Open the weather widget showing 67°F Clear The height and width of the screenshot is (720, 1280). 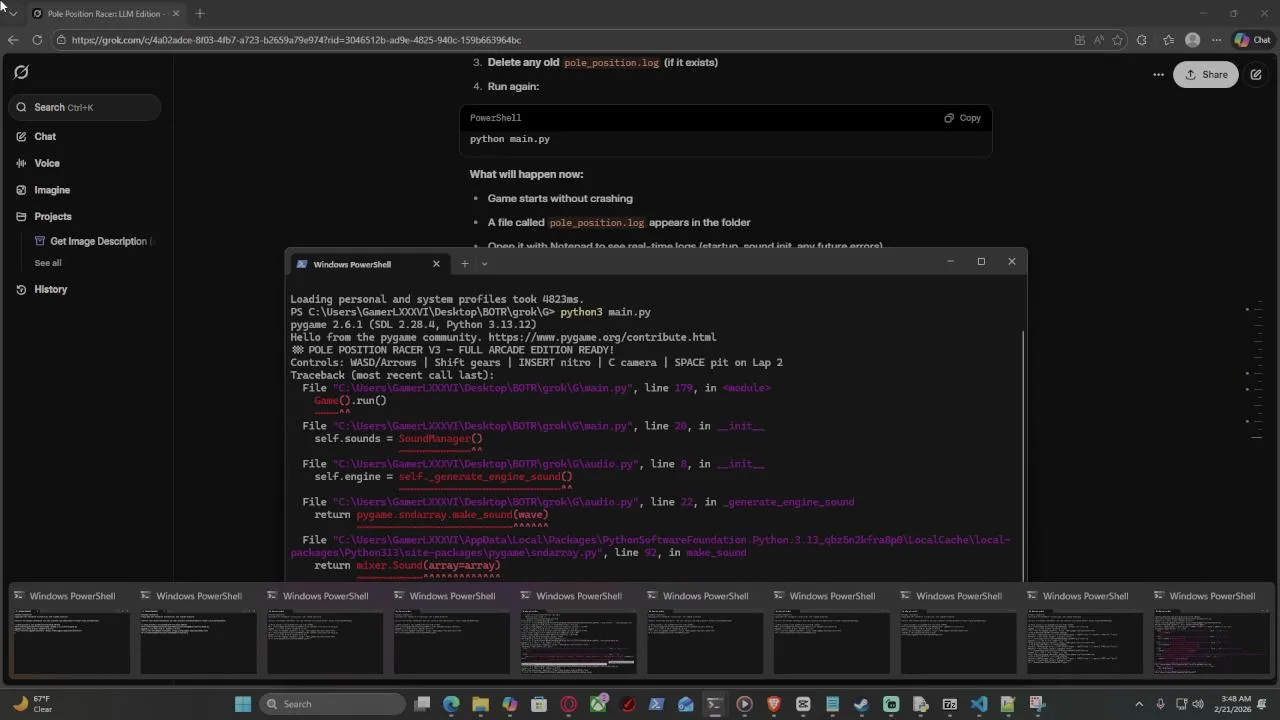pos(32,704)
